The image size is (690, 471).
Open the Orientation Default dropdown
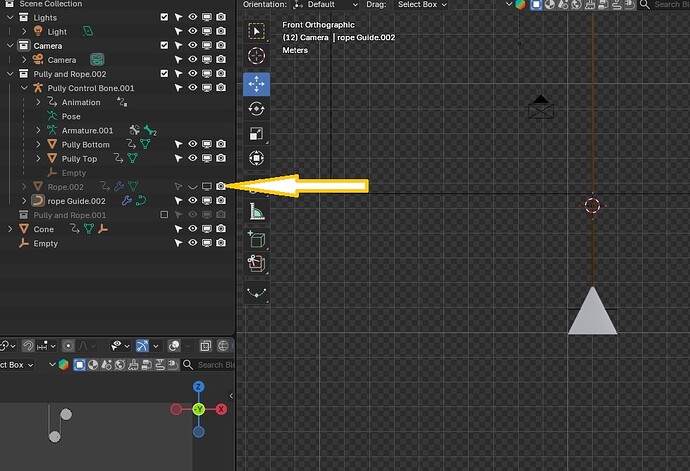[x=326, y=5]
